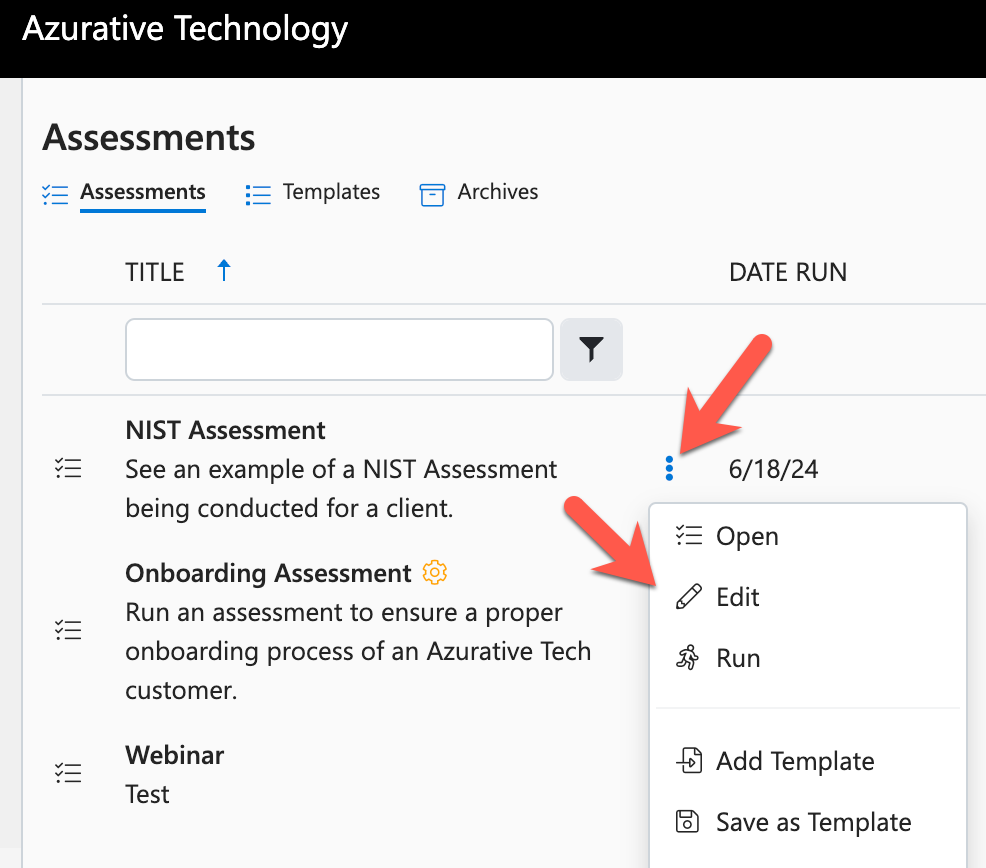Click the checklist icon next to Open
This screenshot has width=986, height=868.
[689, 536]
